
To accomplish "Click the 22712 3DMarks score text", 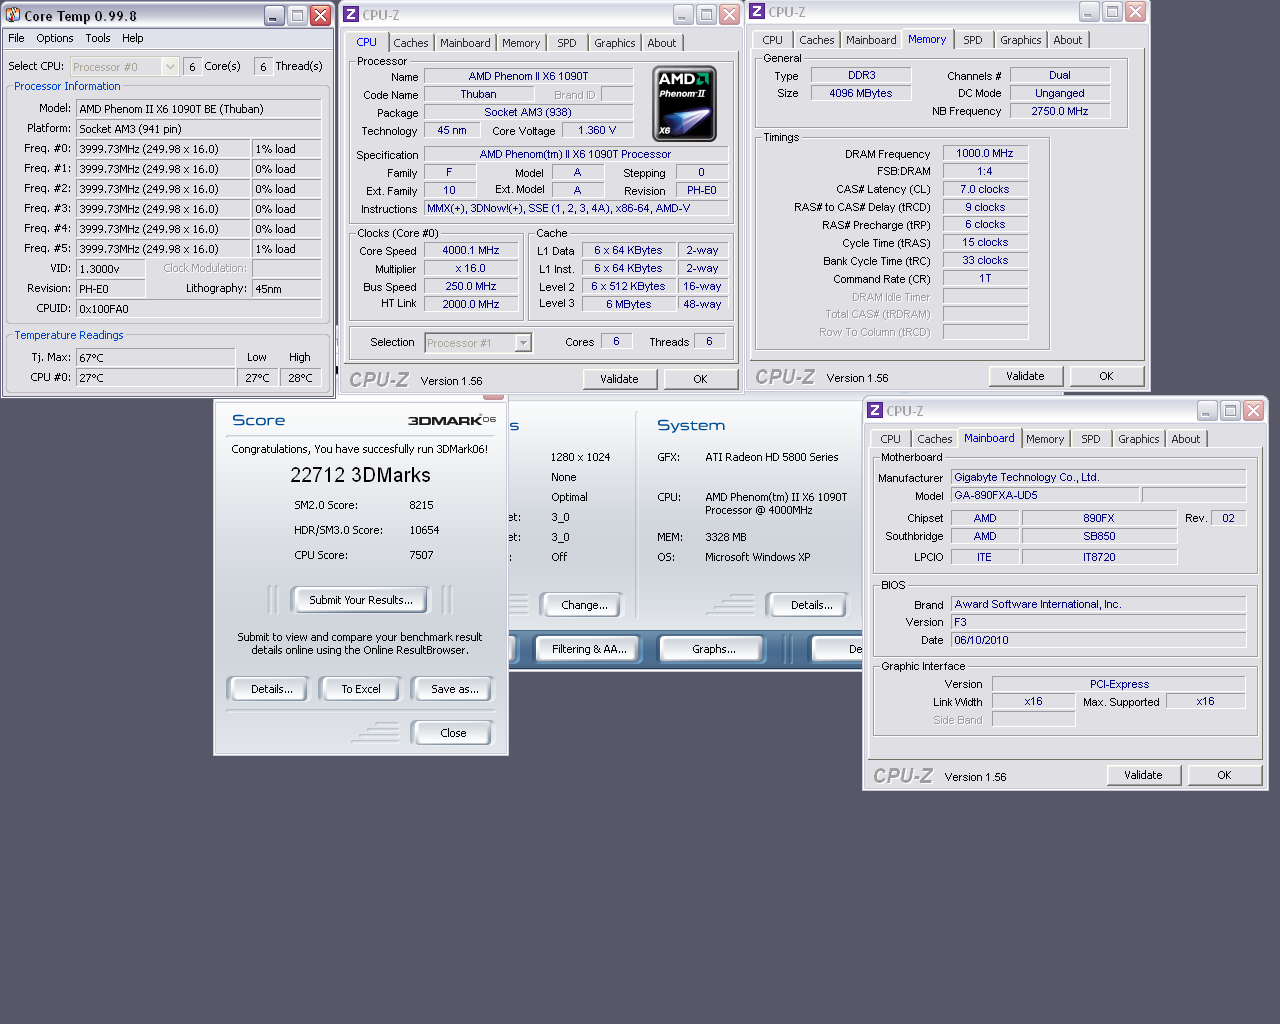I will tap(360, 475).
